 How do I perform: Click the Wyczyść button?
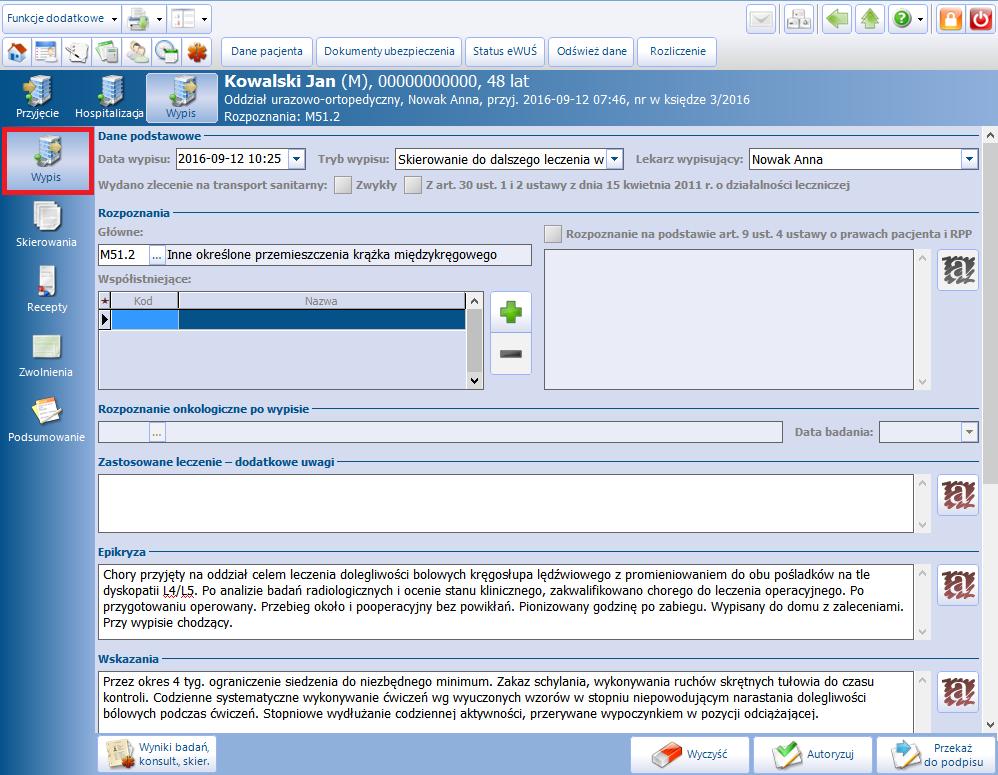point(691,755)
